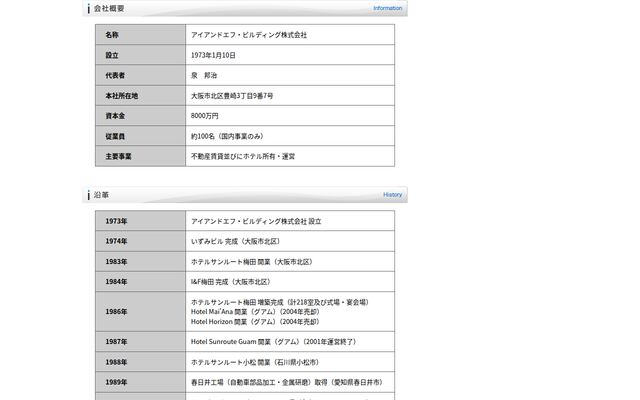This screenshot has height=400, width=640.
Task: Click the 会社概要 section heading
Action: [109, 8]
